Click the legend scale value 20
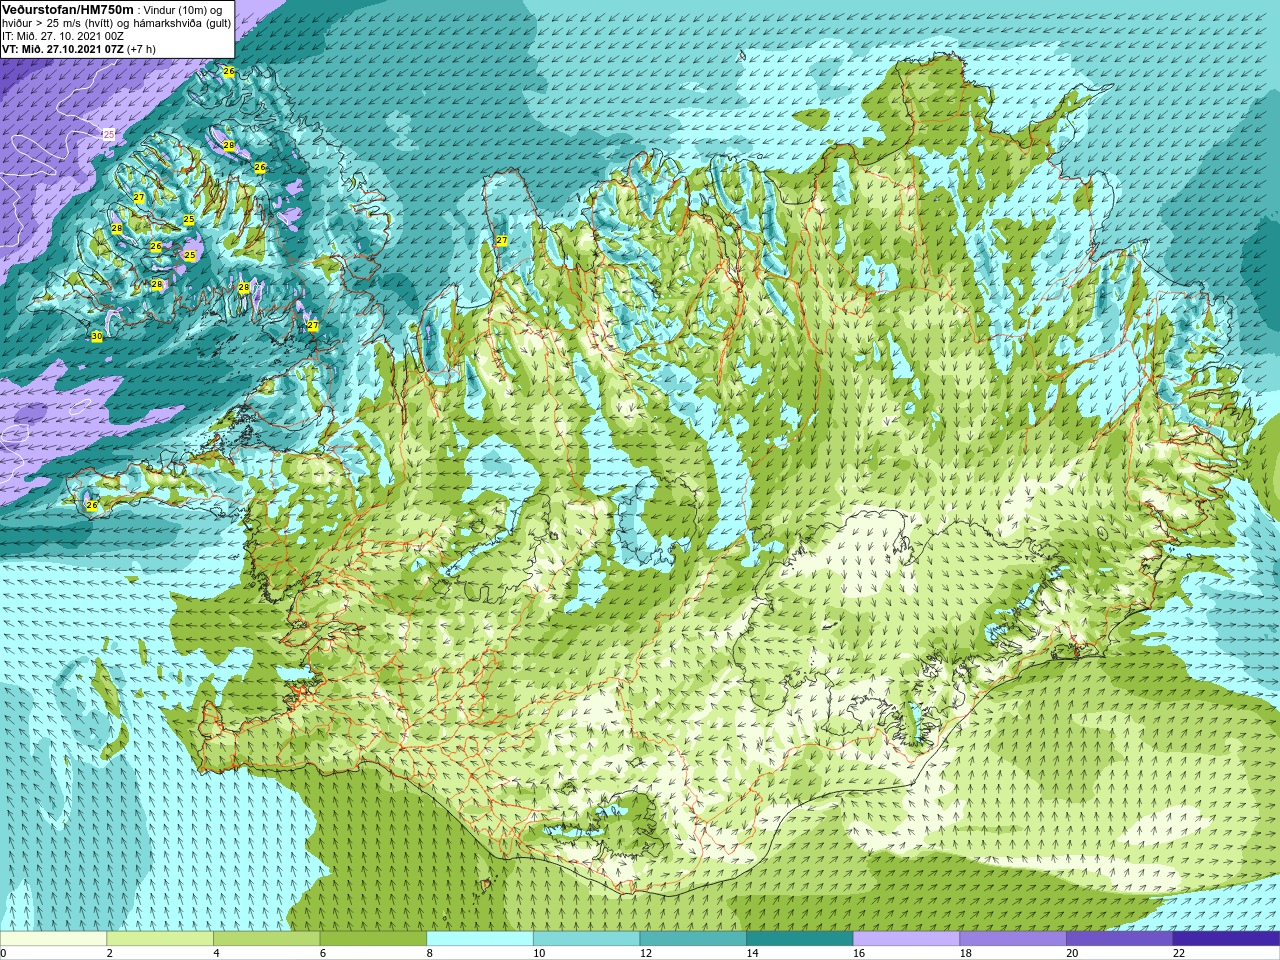 [1072, 953]
